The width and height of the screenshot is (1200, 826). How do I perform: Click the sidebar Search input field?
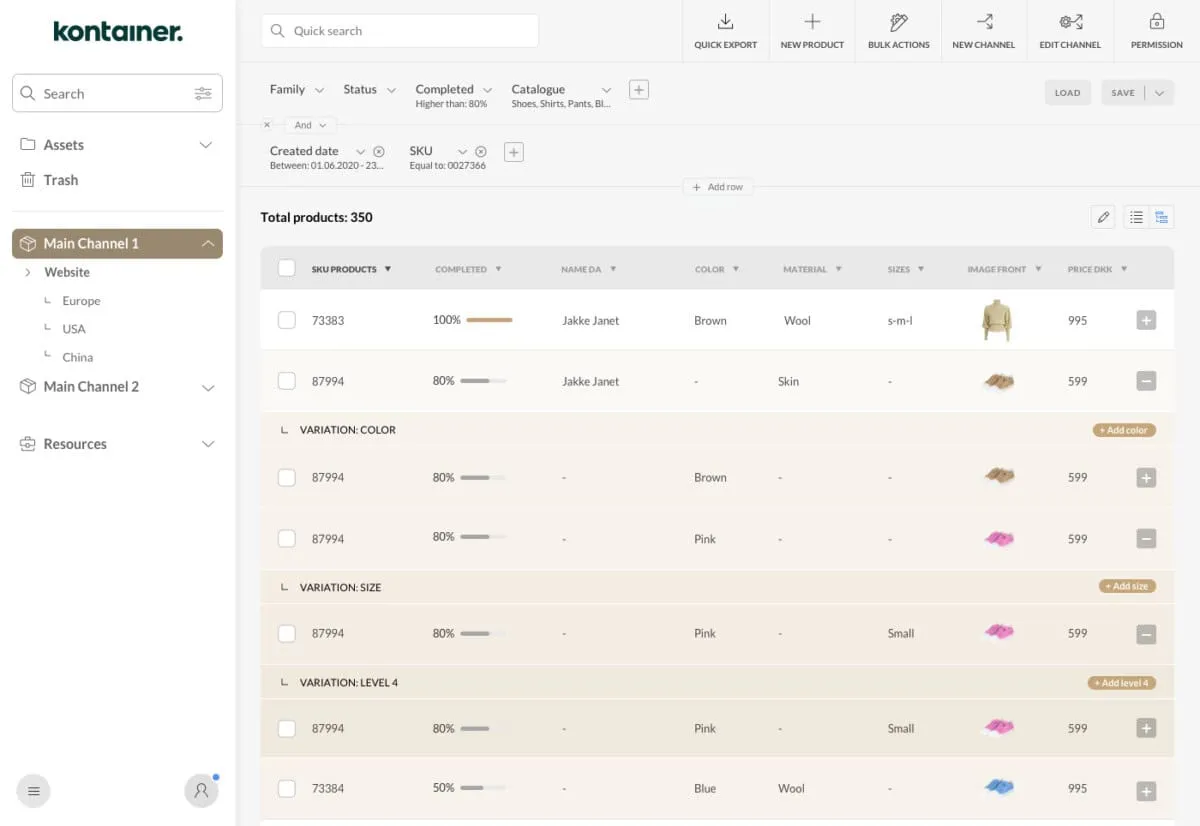[117, 93]
